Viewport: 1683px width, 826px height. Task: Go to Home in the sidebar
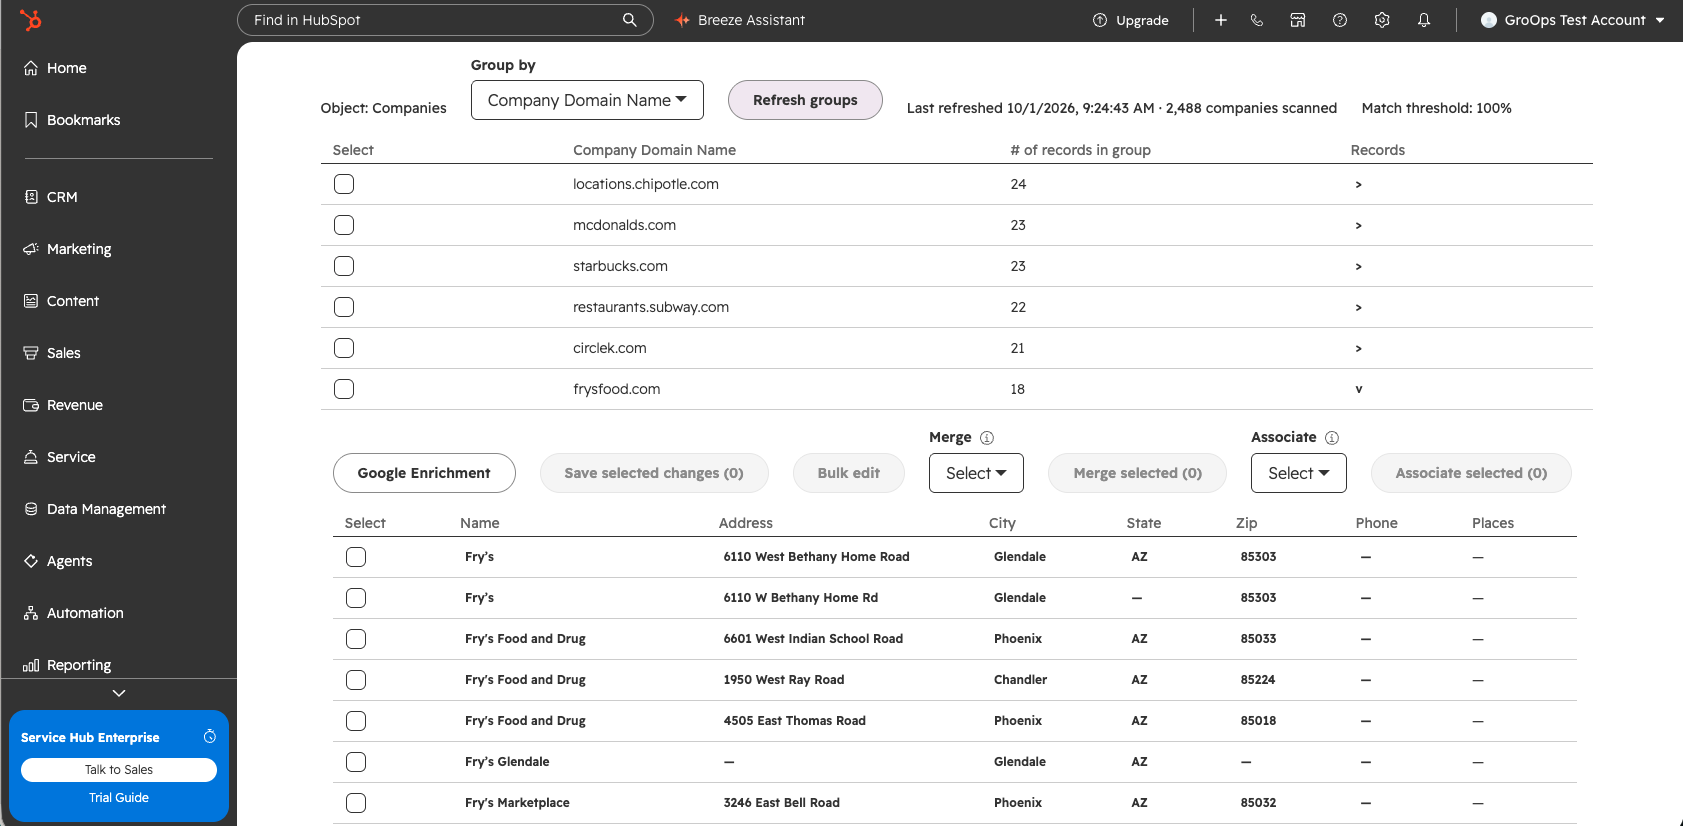pyautogui.click(x=55, y=68)
